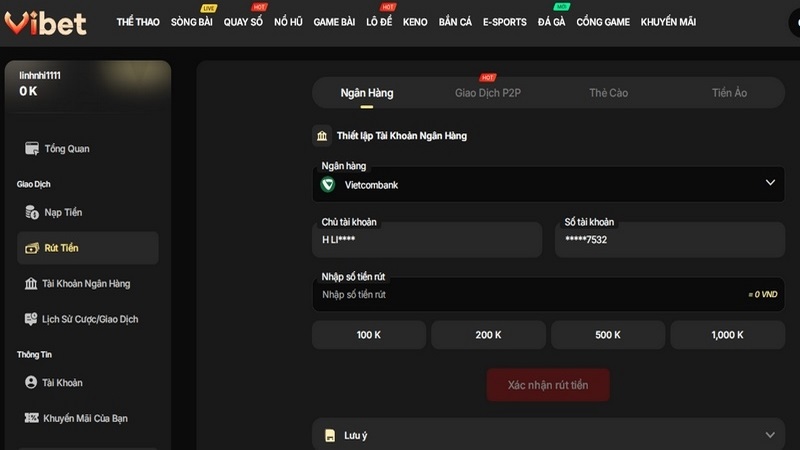
Task: Click the Tài Khoản Ngân Hàng bank icon
Action: 31,284
